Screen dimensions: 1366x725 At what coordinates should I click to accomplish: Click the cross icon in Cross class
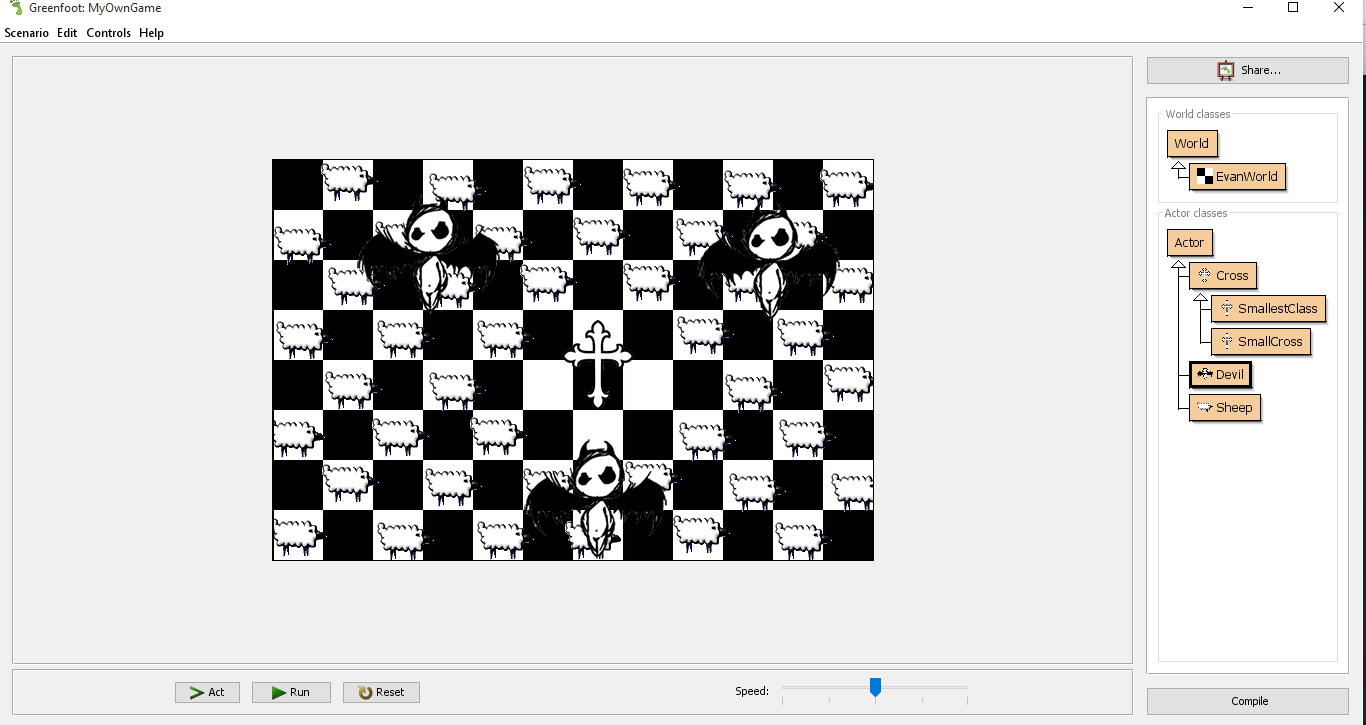1204,275
